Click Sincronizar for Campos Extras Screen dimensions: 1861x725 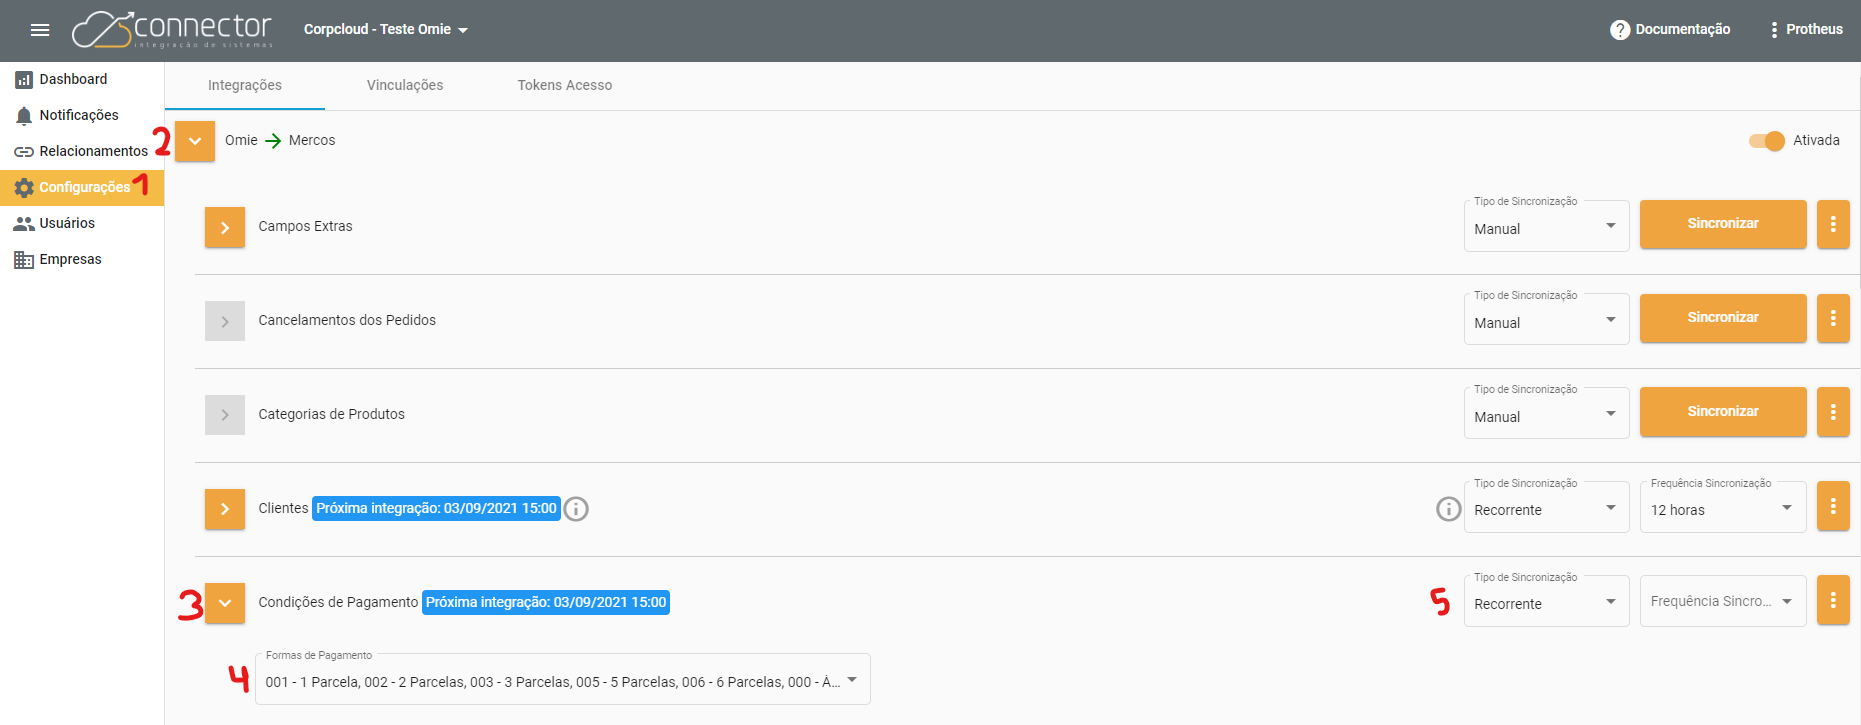(1723, 224)
